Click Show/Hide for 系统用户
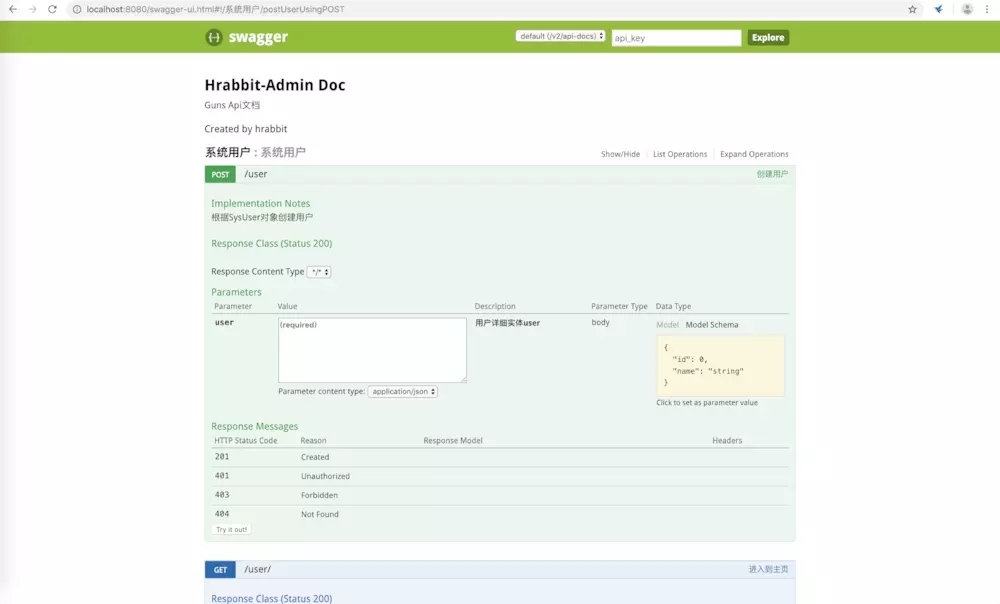The image size is (1000, 604). coord(620,154)
